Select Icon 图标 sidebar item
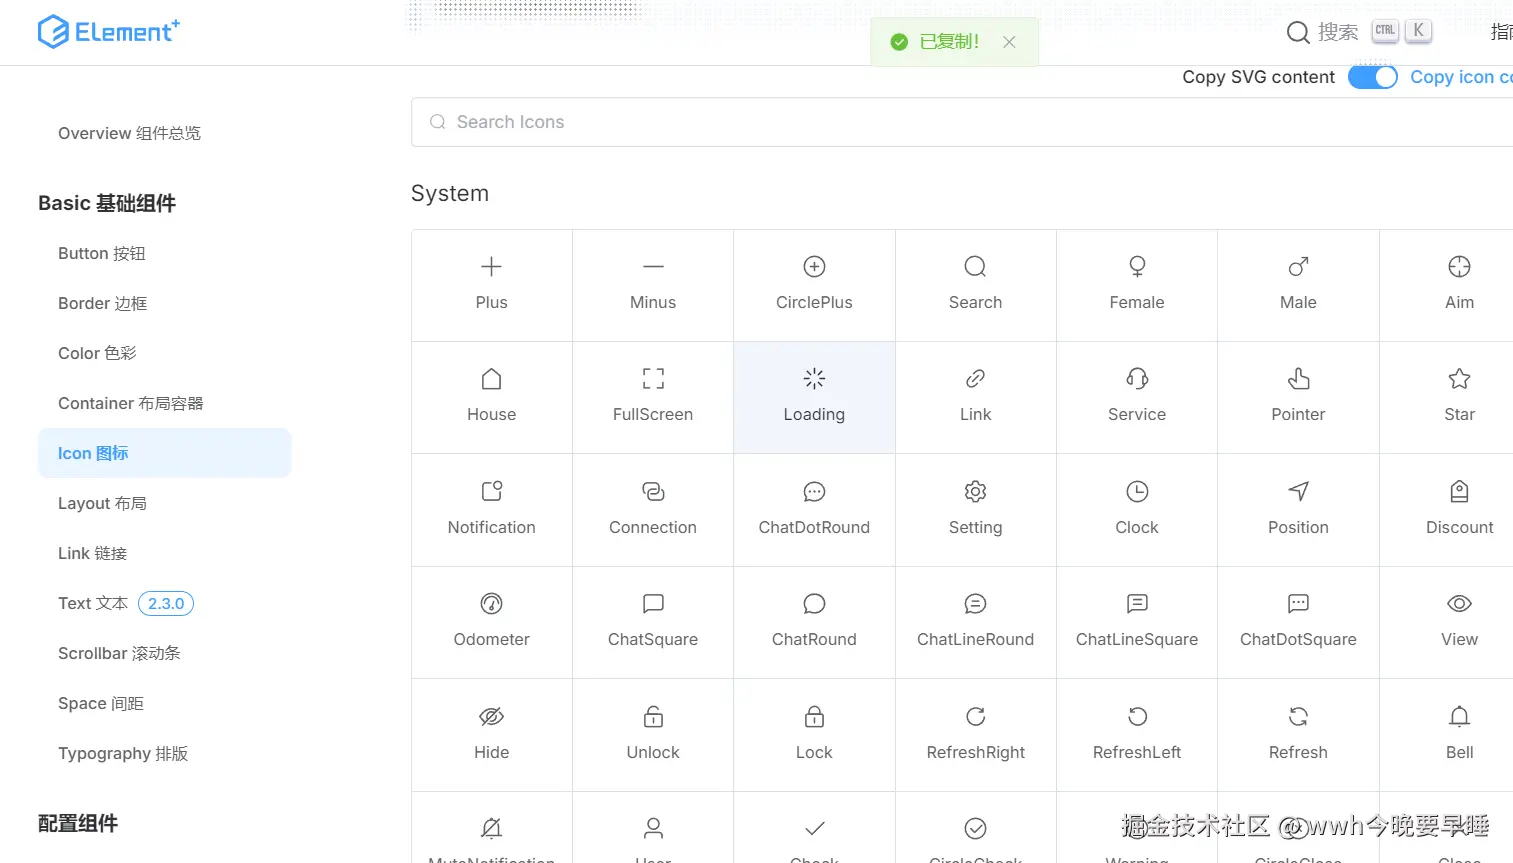The image size is (1513, 863). [x=165, y=453]
